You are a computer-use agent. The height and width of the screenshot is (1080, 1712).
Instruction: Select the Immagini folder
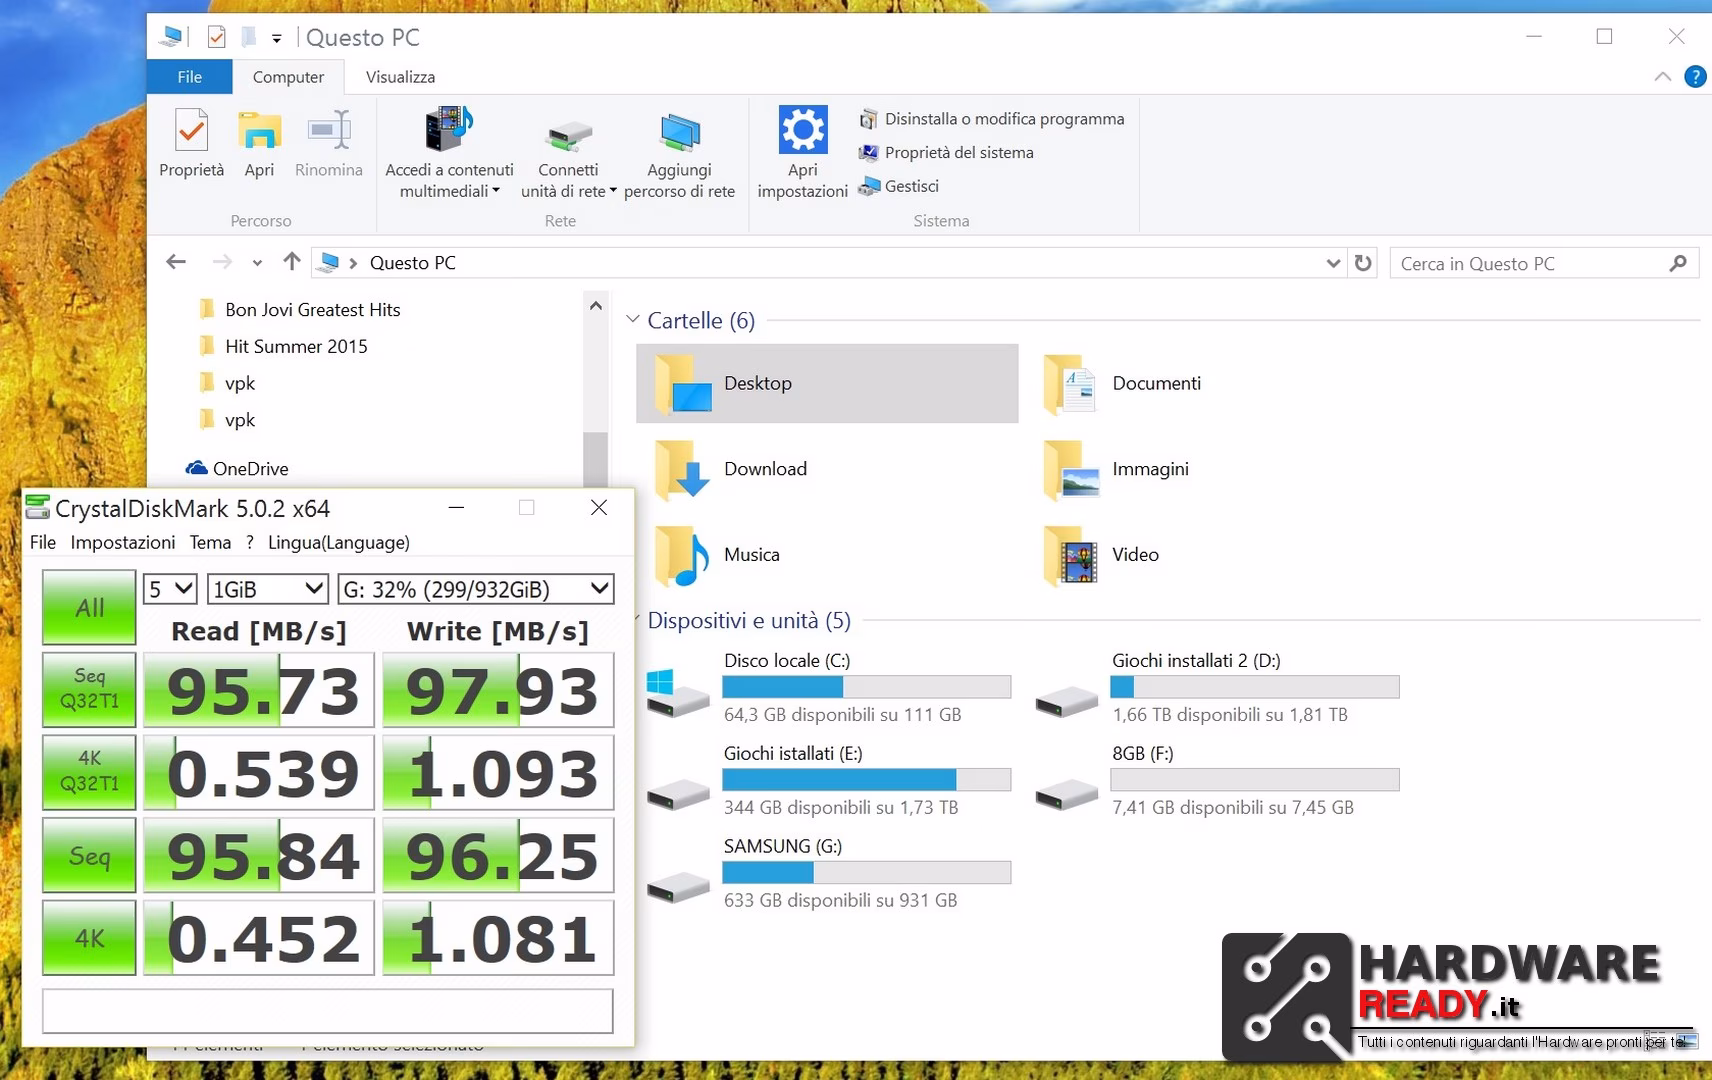coord(1115,469)
